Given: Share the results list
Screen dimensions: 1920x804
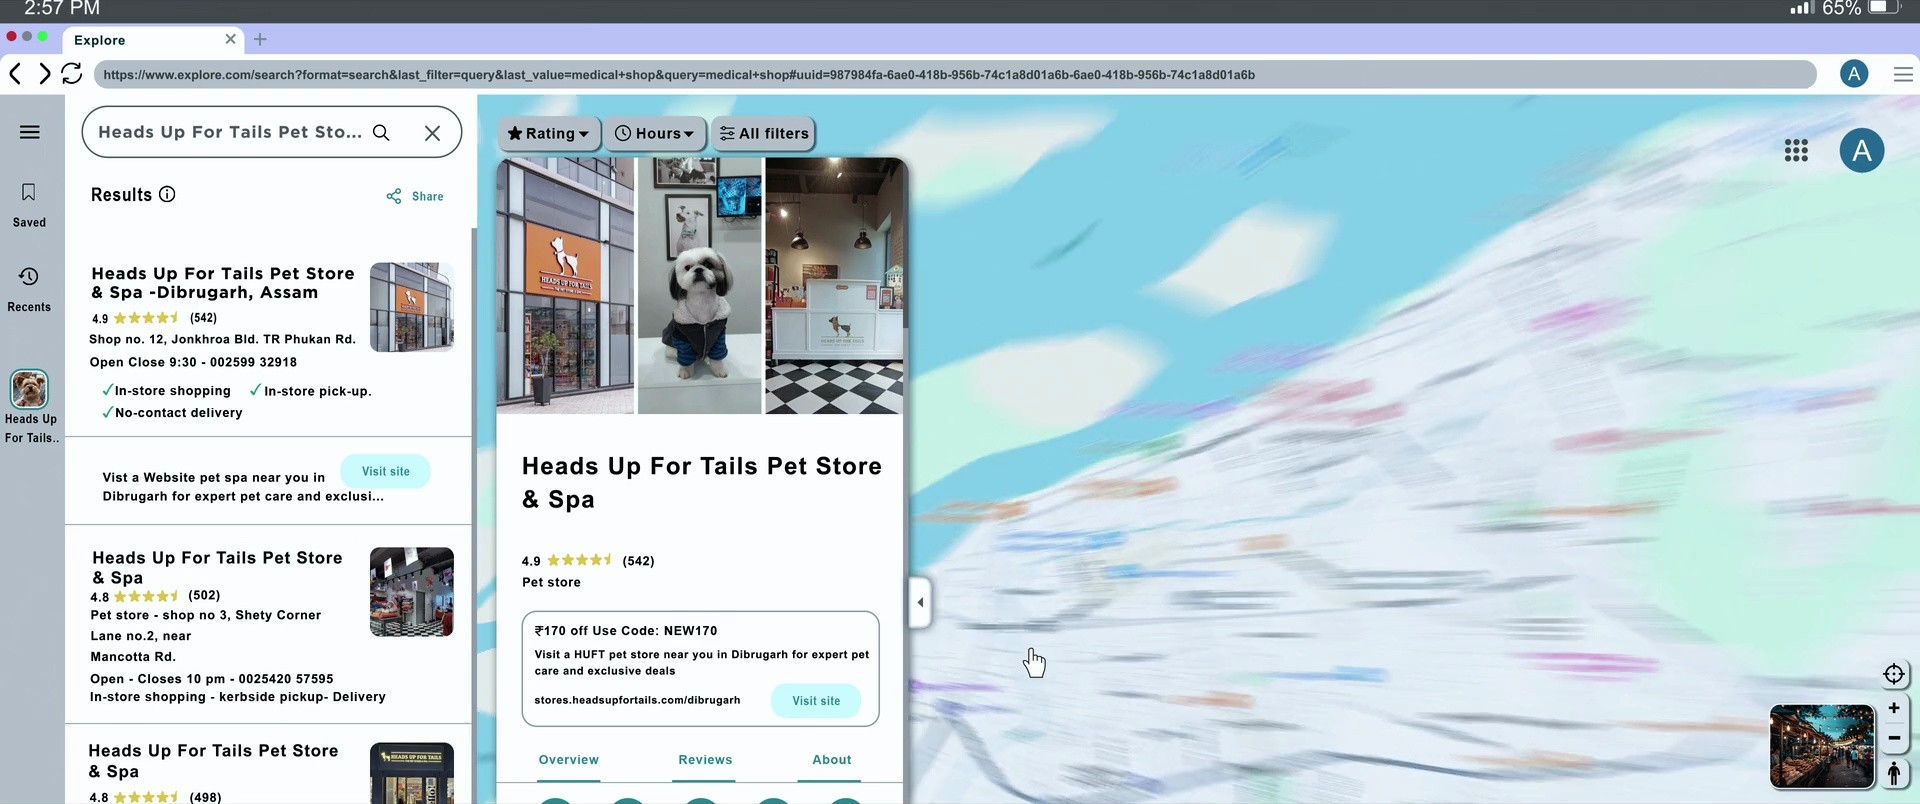Looking at the screenshot, I should click(x=415, y=196).
